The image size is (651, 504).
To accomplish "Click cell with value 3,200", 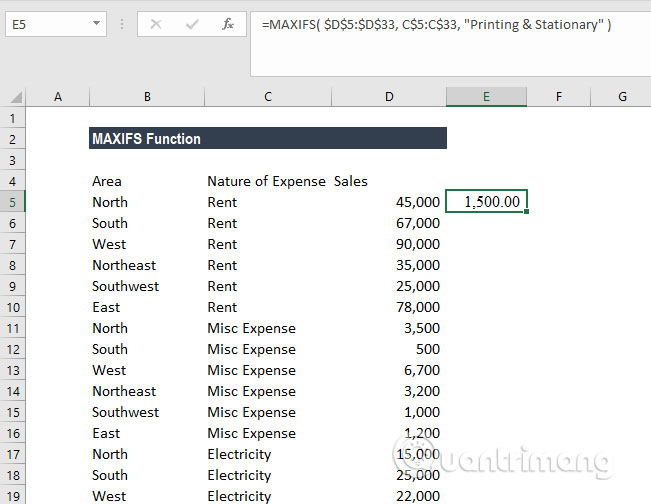I will click(x=389, y=391).
